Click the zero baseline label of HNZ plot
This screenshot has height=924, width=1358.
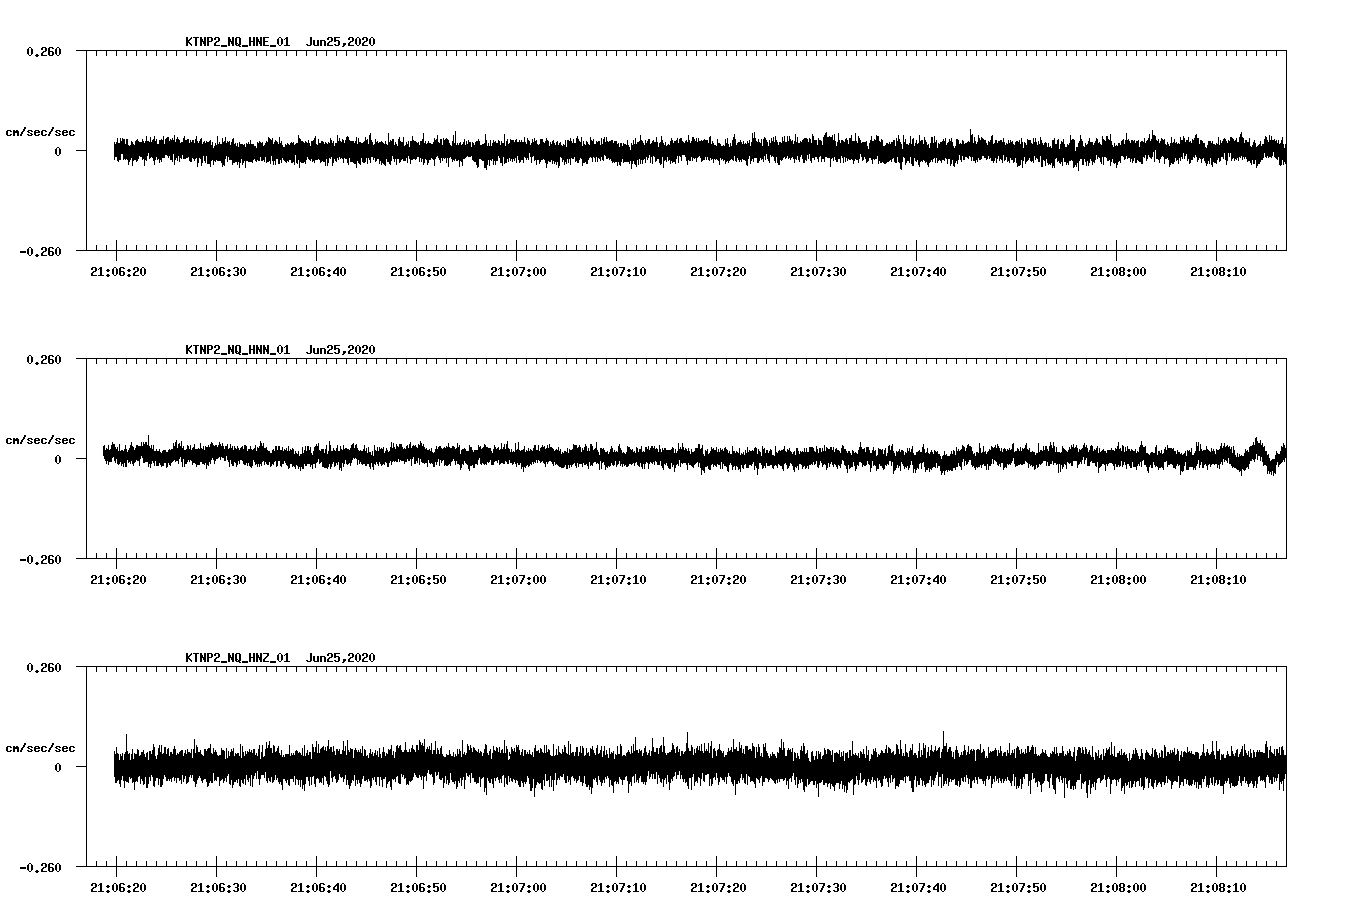click(x=58, y=768)
